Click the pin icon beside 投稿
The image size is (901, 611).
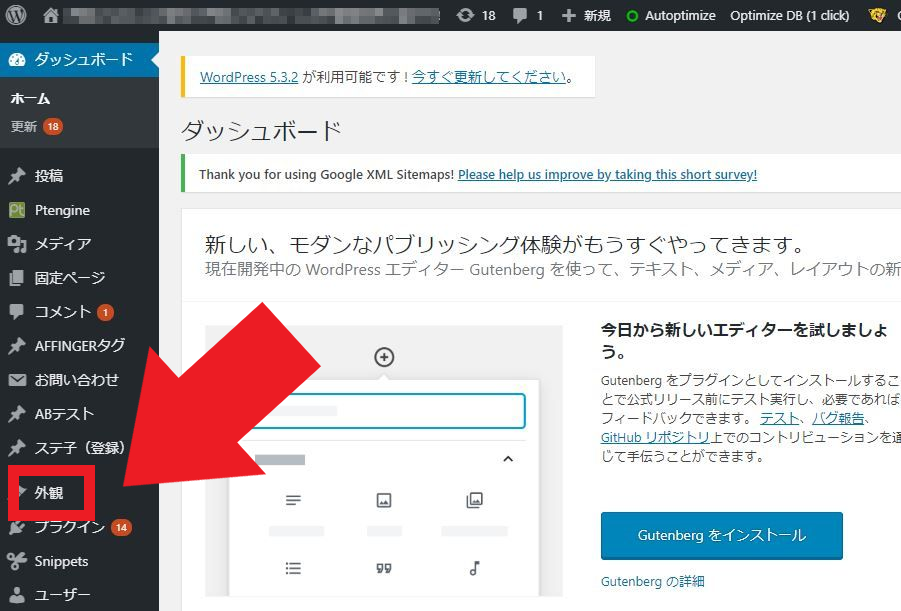(x=17, y=176)
